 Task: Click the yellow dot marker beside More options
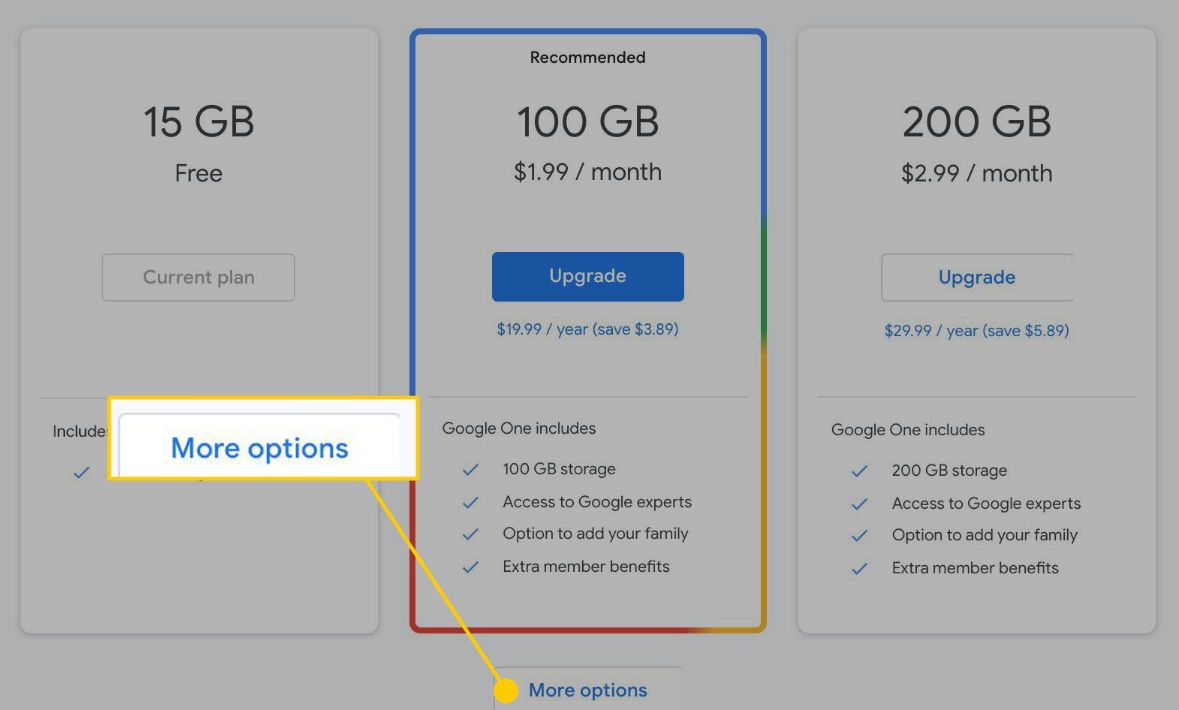[x=507, y=691]
